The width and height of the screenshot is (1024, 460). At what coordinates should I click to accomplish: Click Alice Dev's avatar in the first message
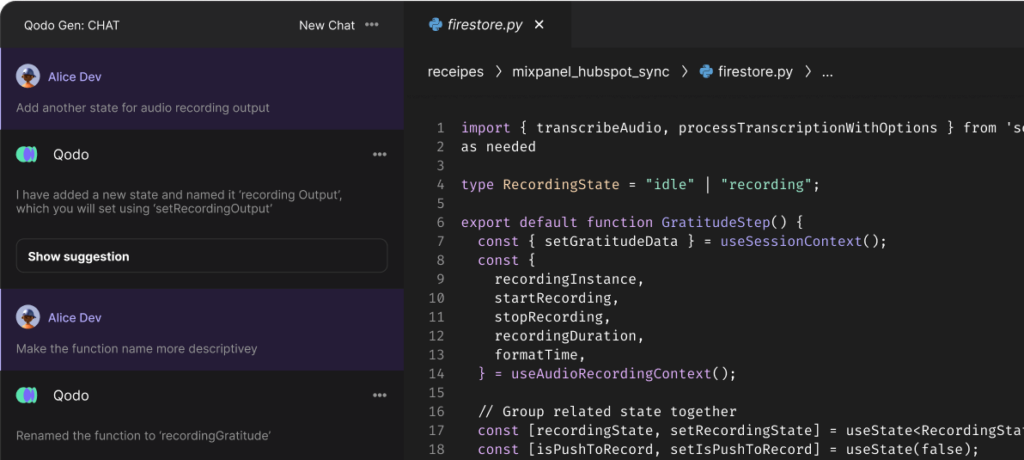pos(27,76)
